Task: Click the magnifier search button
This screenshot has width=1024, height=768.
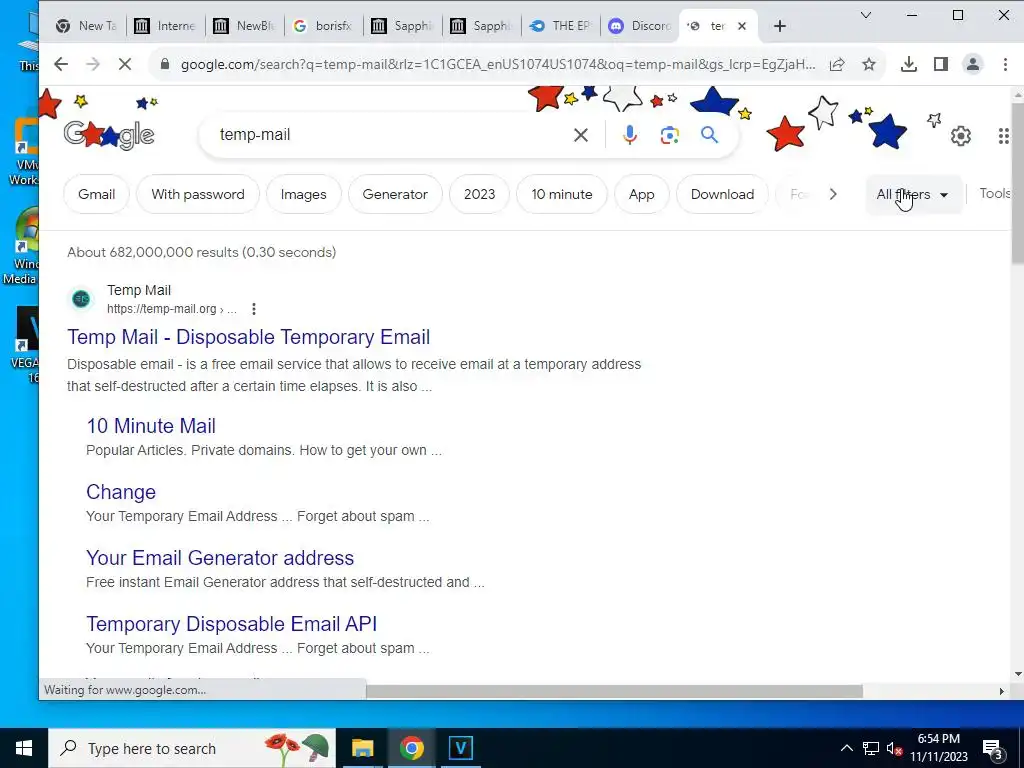Action: (x=709, y=135)
